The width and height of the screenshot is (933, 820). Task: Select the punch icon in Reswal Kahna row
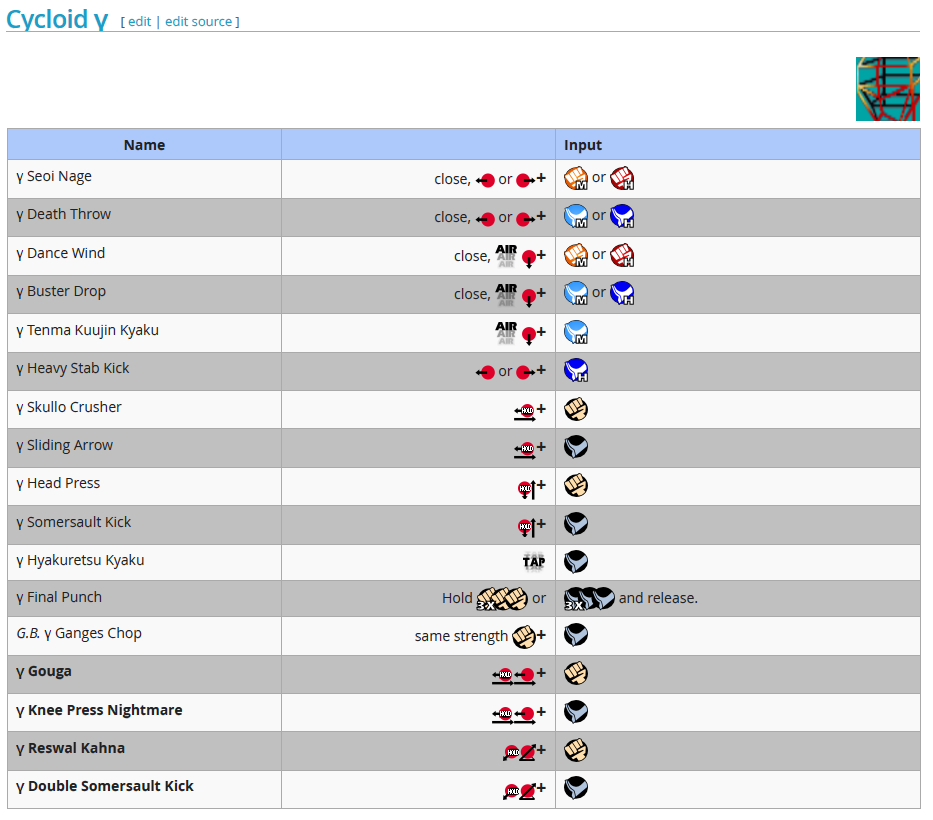[x=576, y=750]
